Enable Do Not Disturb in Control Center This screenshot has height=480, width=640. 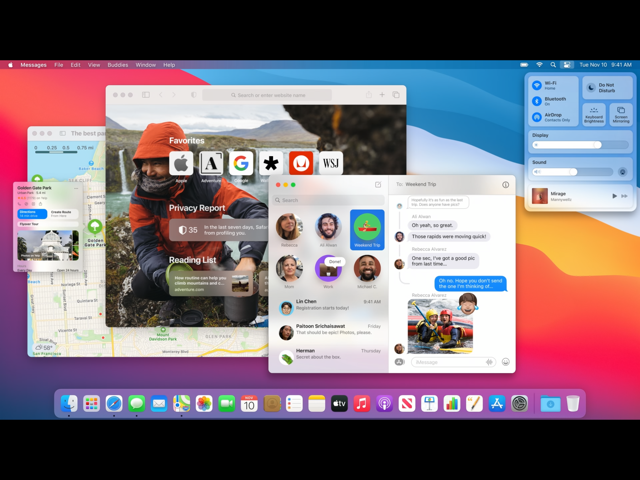pyautogui.click(x=607, y=88)
